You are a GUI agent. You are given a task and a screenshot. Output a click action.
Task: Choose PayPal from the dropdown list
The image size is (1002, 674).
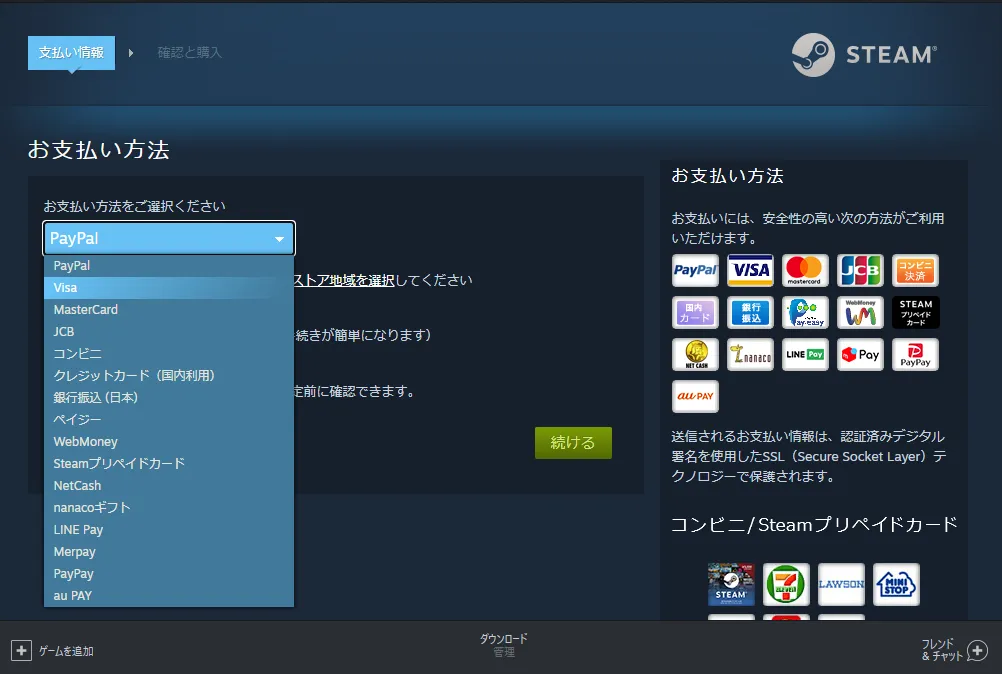tap(169, 266)
